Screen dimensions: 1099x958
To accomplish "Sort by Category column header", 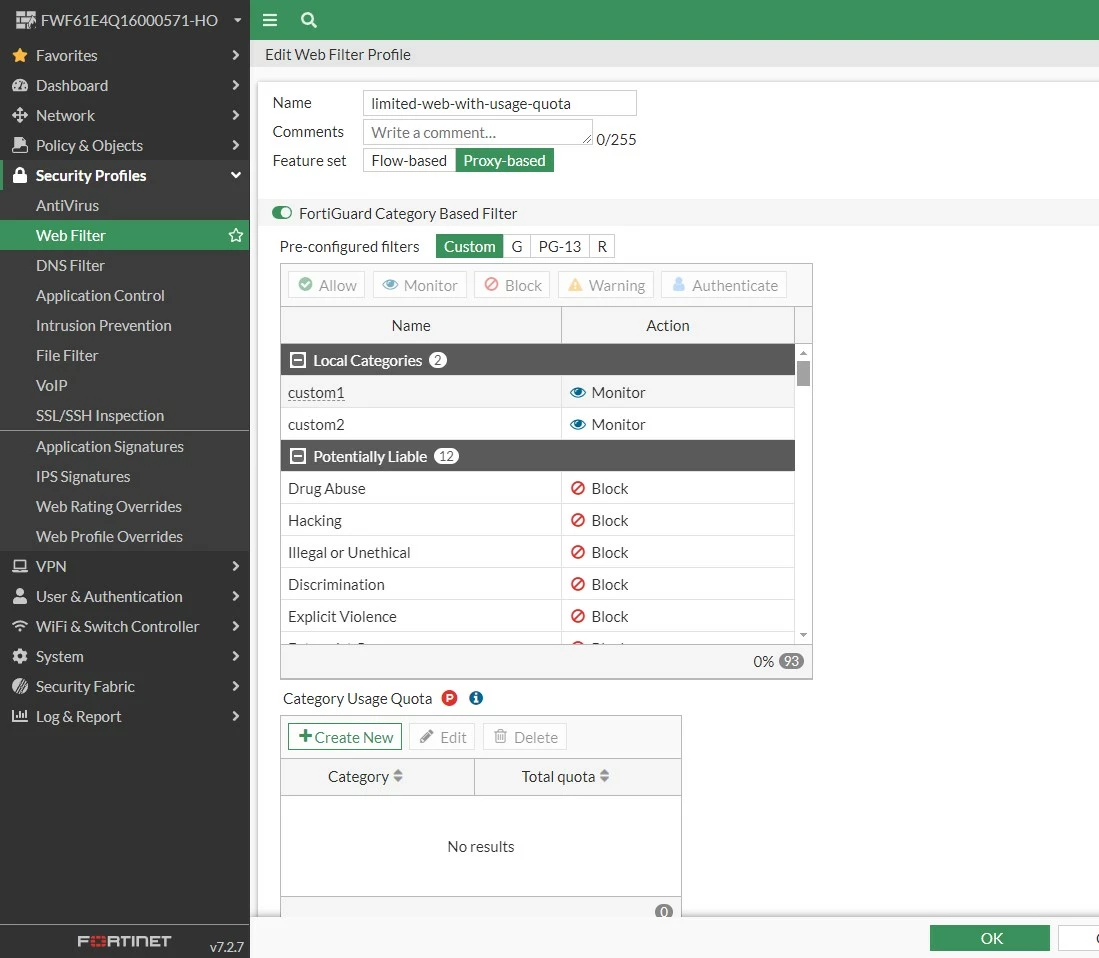I will tap(377, 776).
